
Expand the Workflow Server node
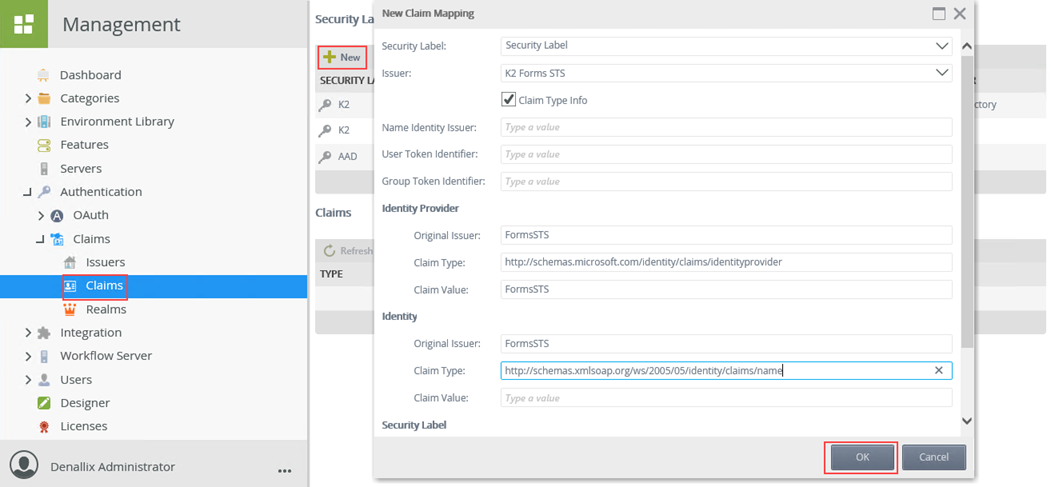(27, 356)
